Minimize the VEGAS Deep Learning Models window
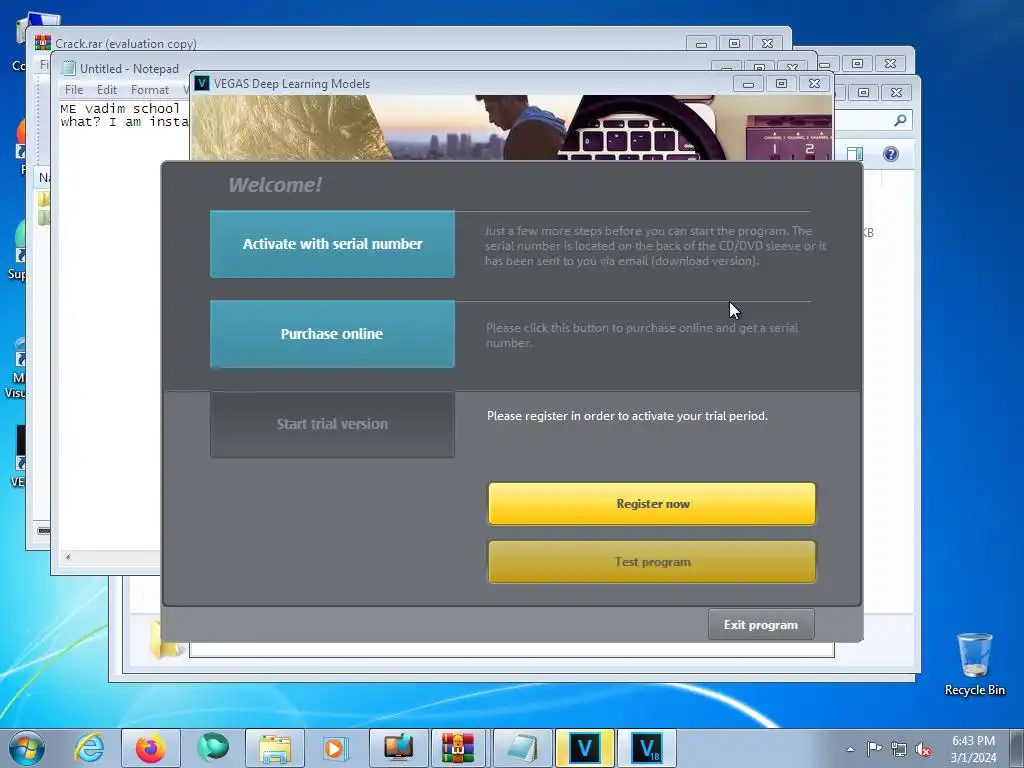 [x=748, y=84]
